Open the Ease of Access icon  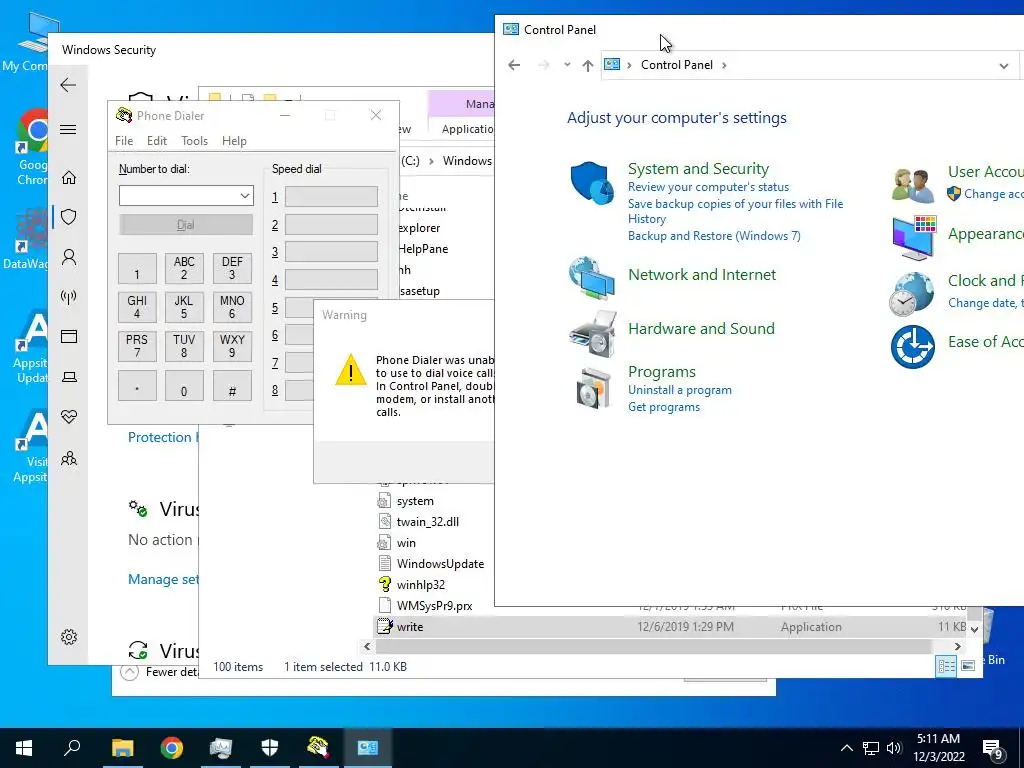tap(912, 347)
